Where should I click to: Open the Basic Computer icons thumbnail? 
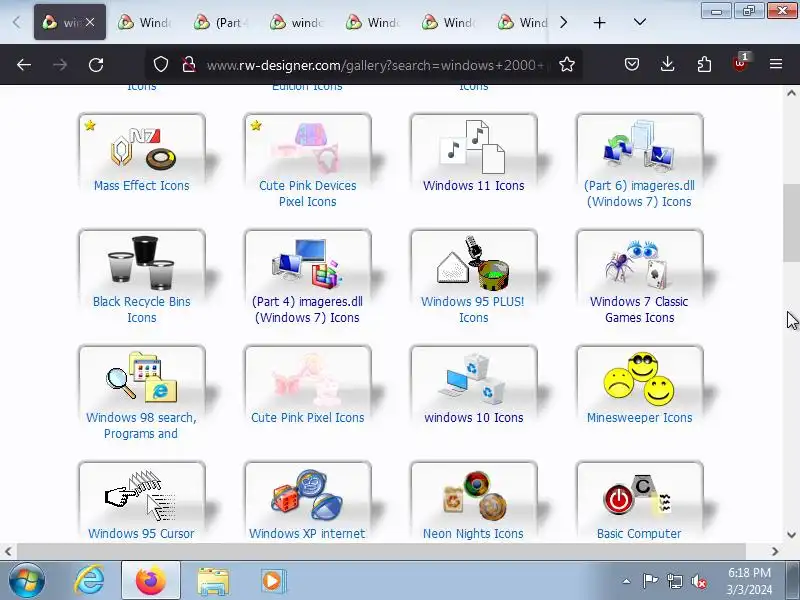coord(640,493)
